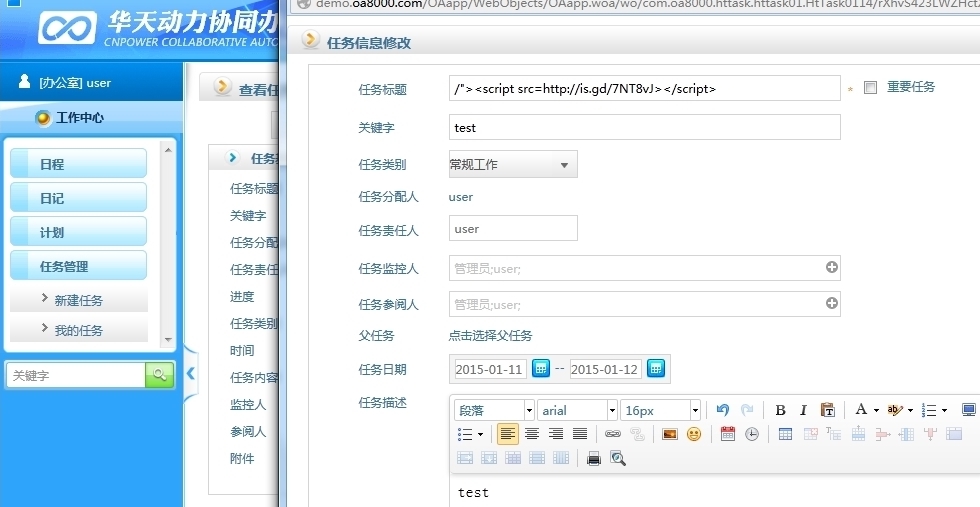Expand the 新建任务 sidebar item
The image size is (980, 507).
point(79,300)
